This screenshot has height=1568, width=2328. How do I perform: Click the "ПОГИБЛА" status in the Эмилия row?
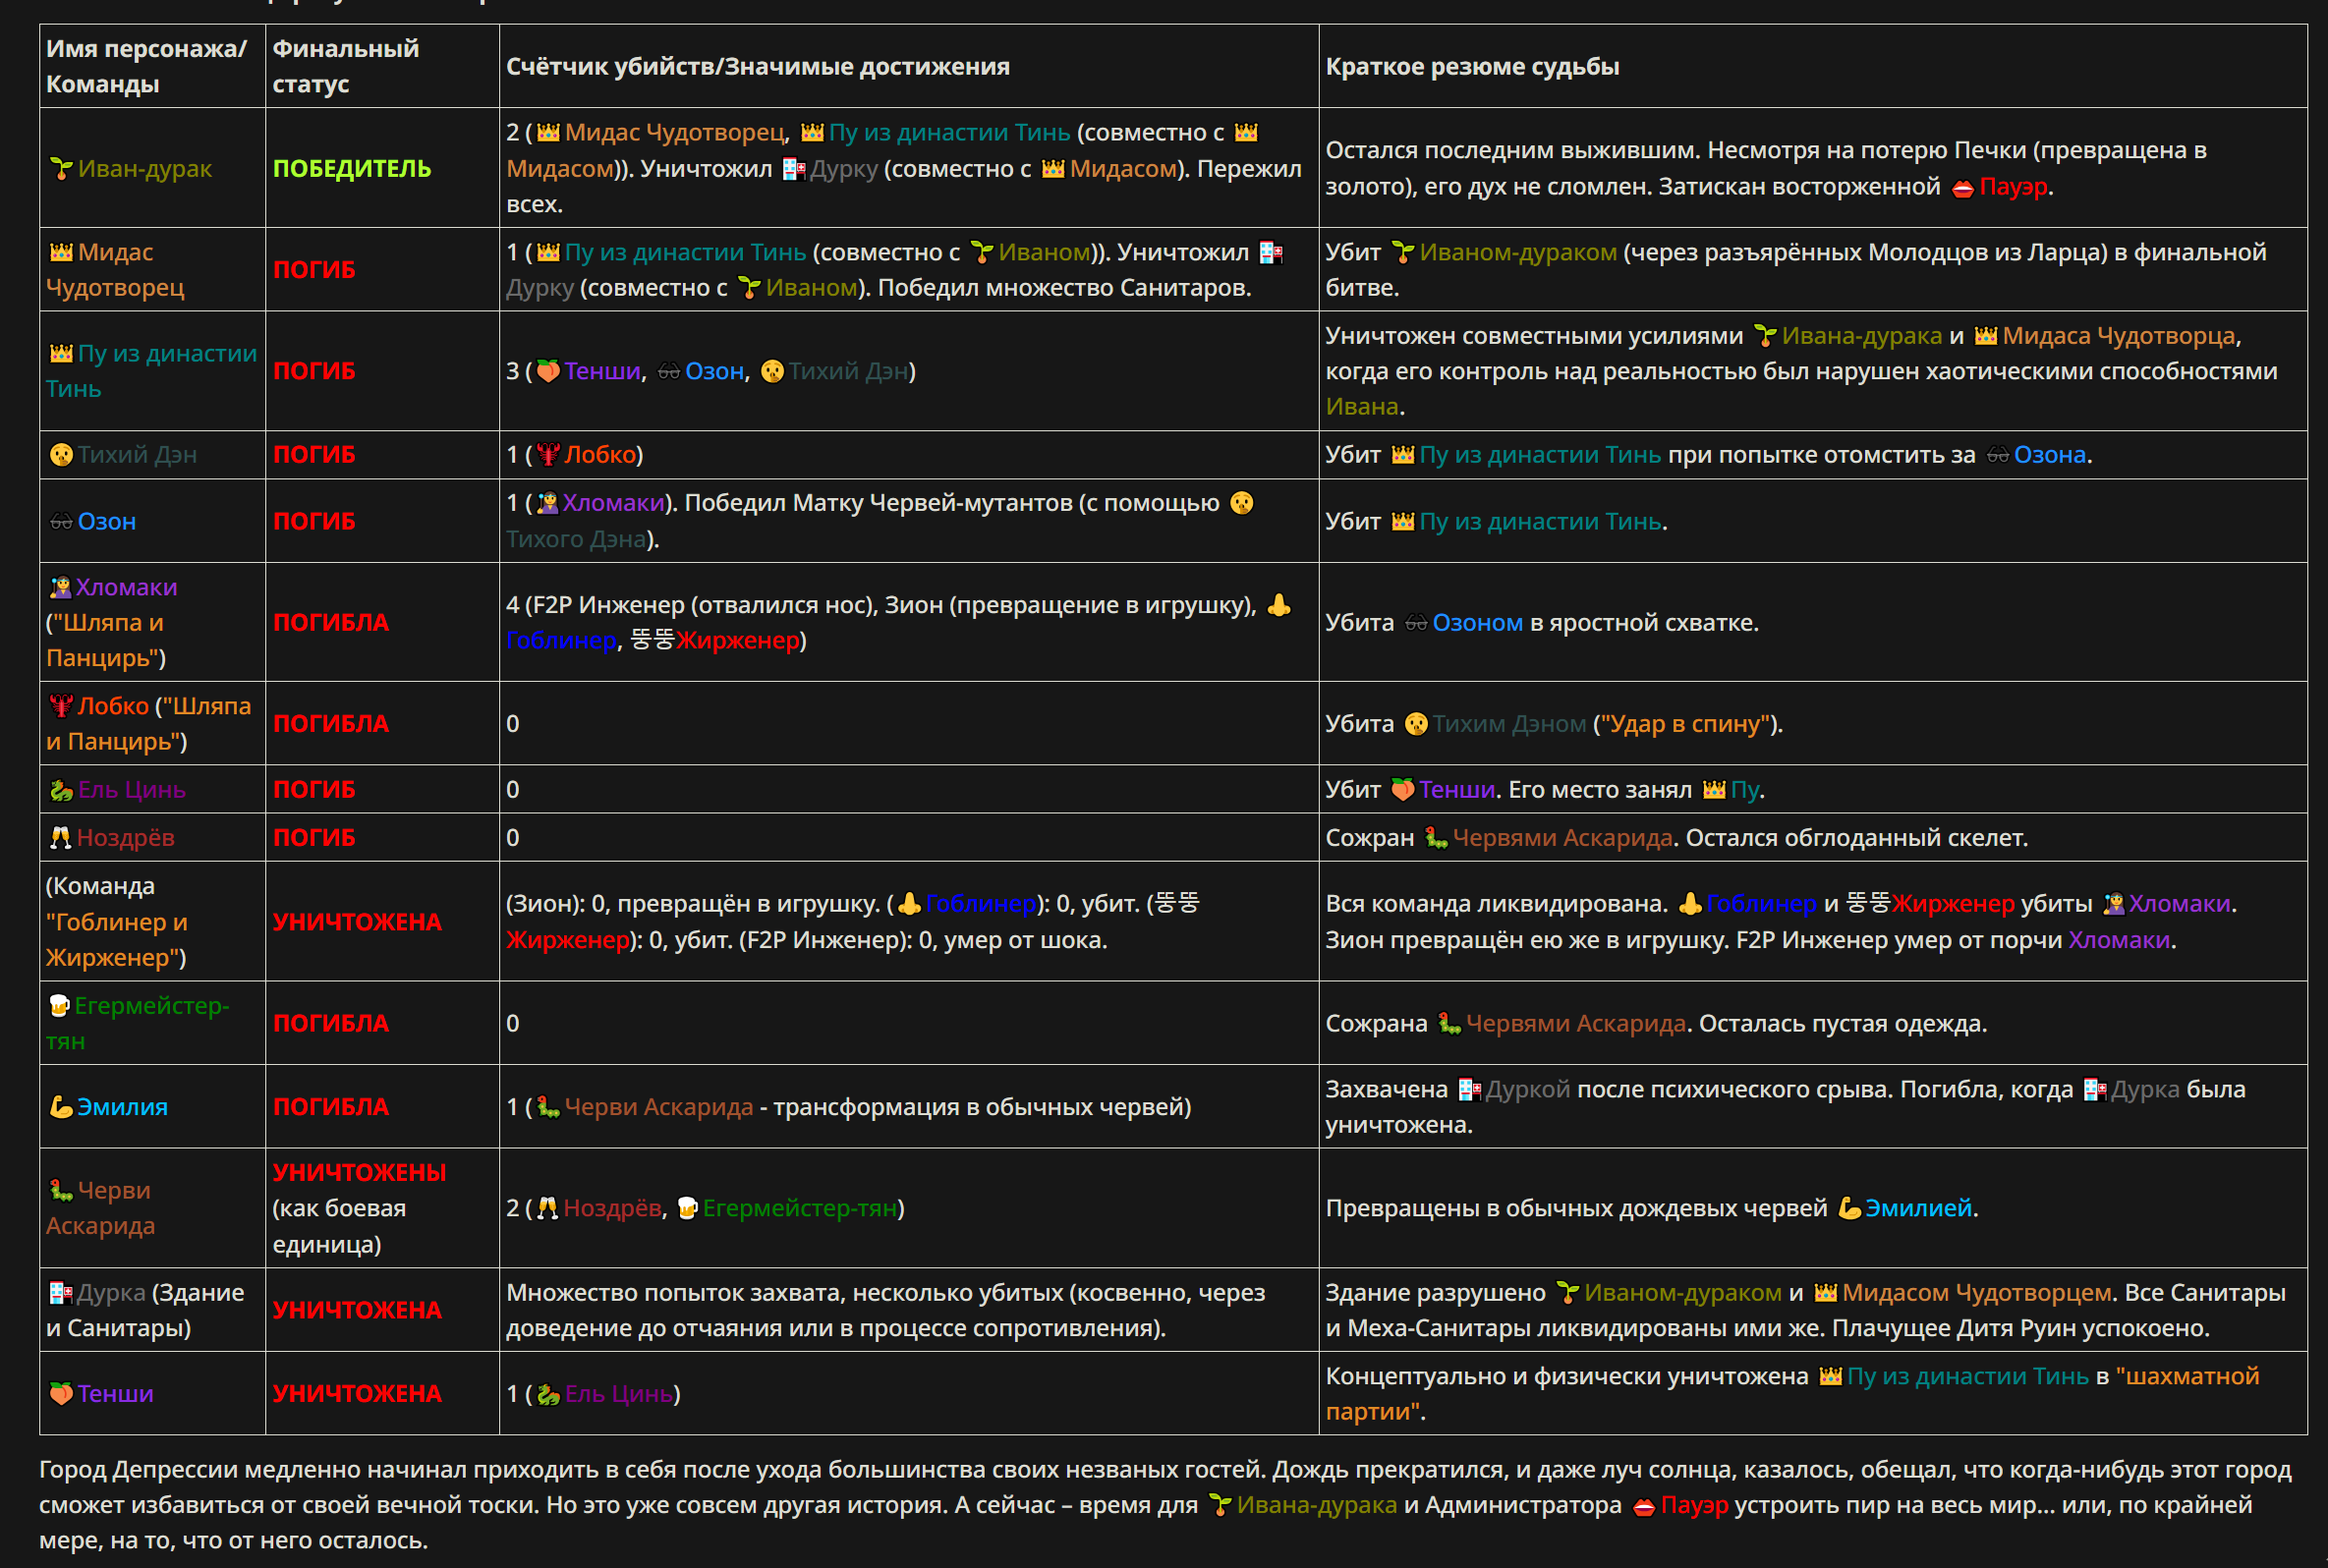click(x=331, y=1107)
